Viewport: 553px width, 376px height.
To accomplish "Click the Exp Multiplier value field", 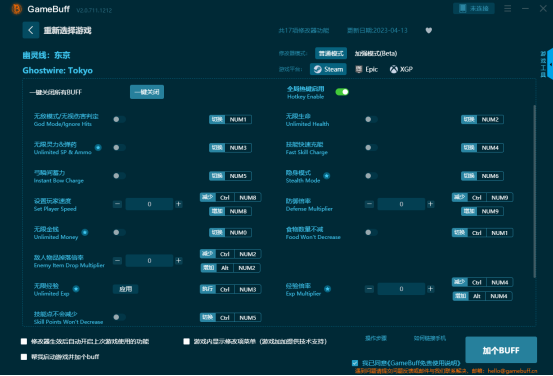I will pyautogui.click(x=401, y=289).
